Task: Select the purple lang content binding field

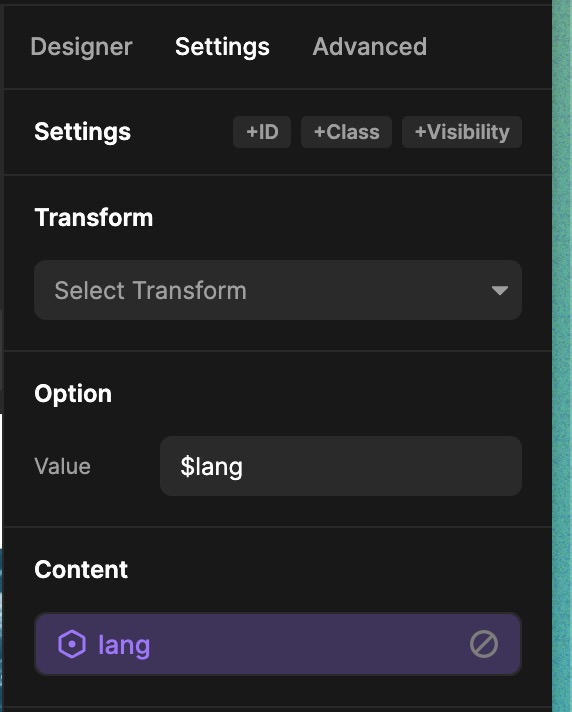Action: (278, 644)
